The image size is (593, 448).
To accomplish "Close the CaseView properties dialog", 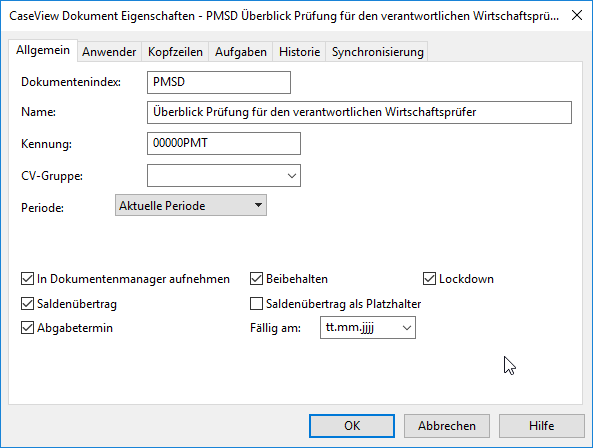I will (577, 16).
